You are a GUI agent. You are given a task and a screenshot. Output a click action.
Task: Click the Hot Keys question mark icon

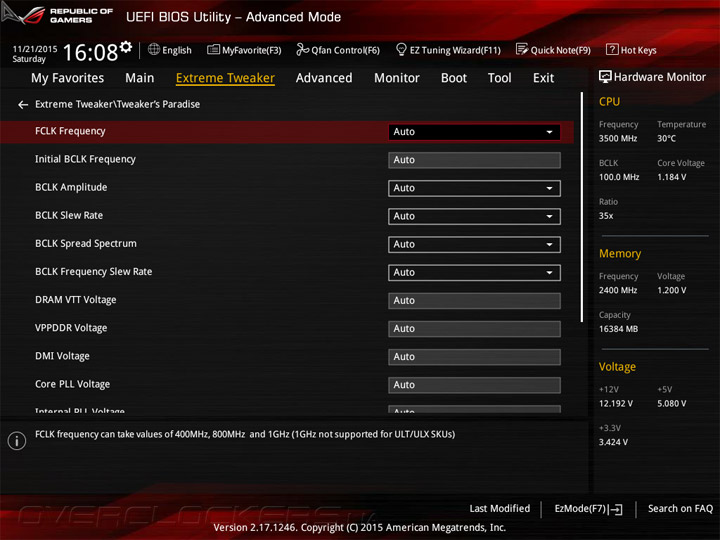(x=612, y=50)
